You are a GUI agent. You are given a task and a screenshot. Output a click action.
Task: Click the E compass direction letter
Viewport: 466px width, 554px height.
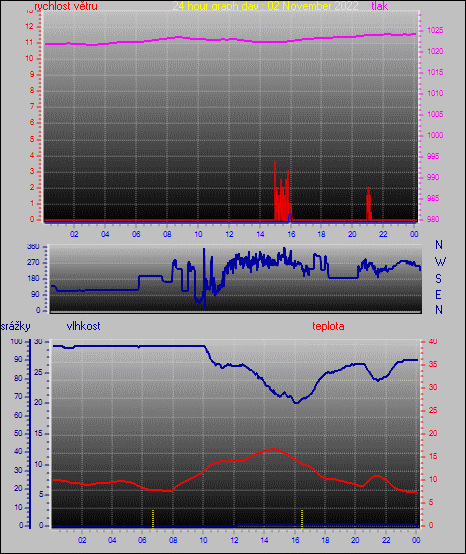(438, 294)
